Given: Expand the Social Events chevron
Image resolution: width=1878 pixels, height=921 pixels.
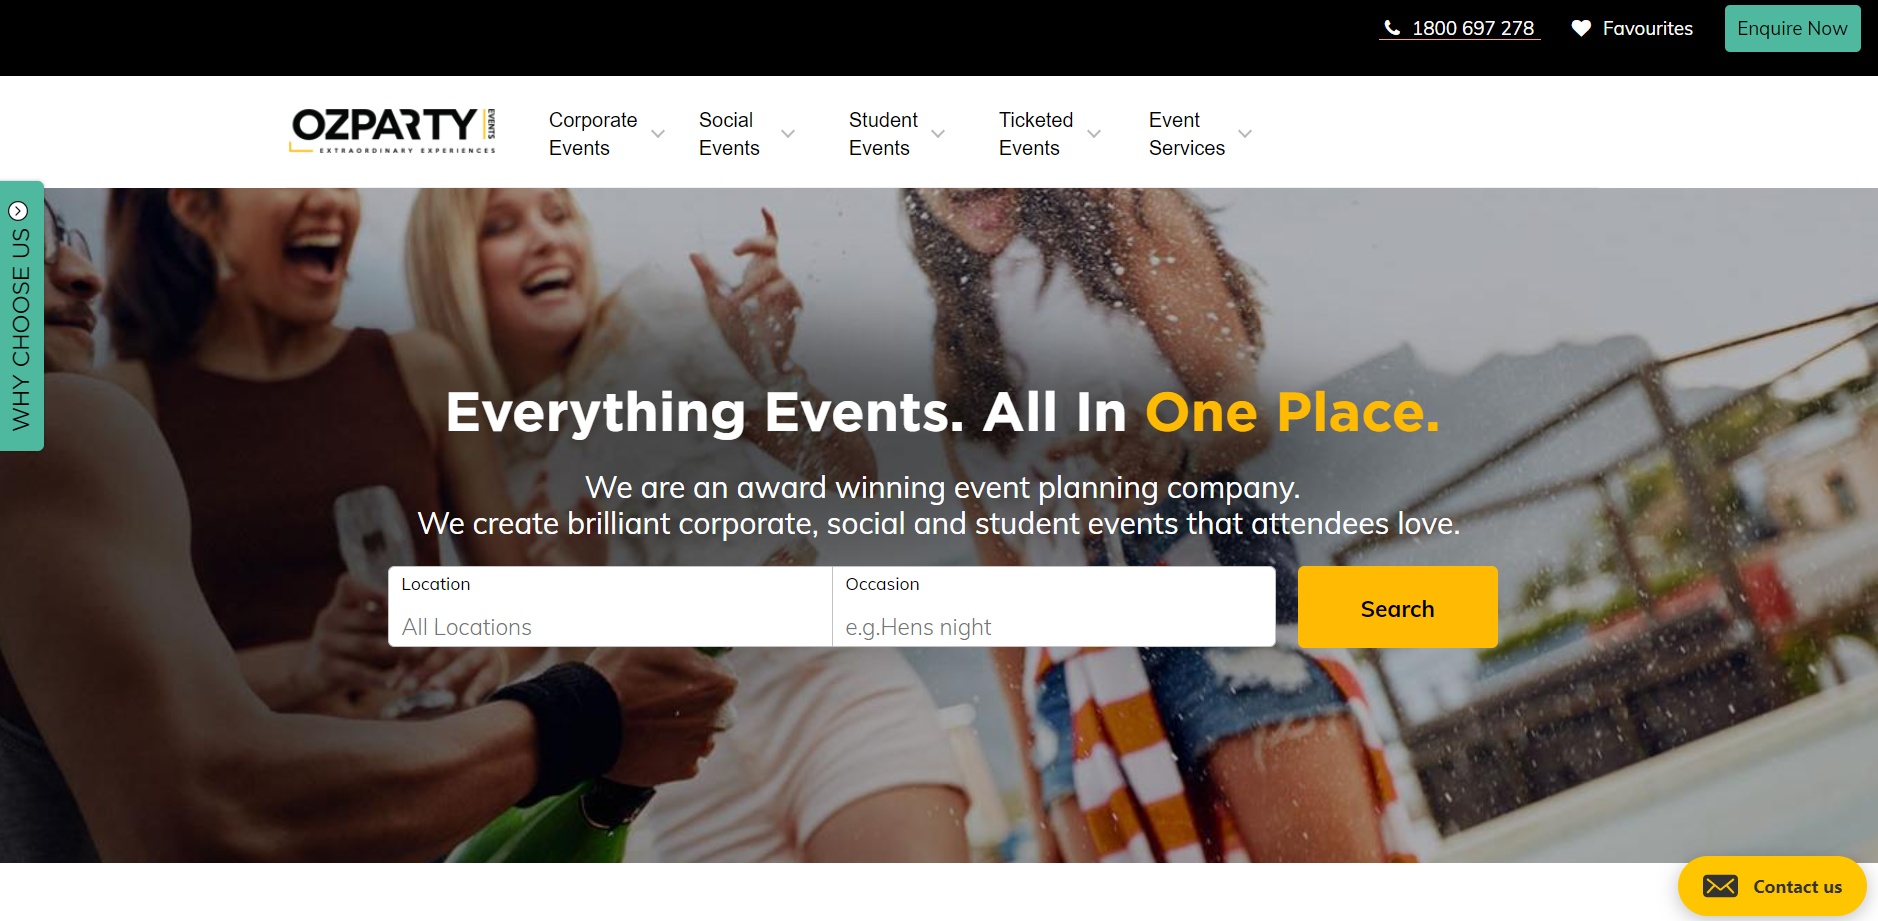Looking at the screenshot, I should click(788, 134).
